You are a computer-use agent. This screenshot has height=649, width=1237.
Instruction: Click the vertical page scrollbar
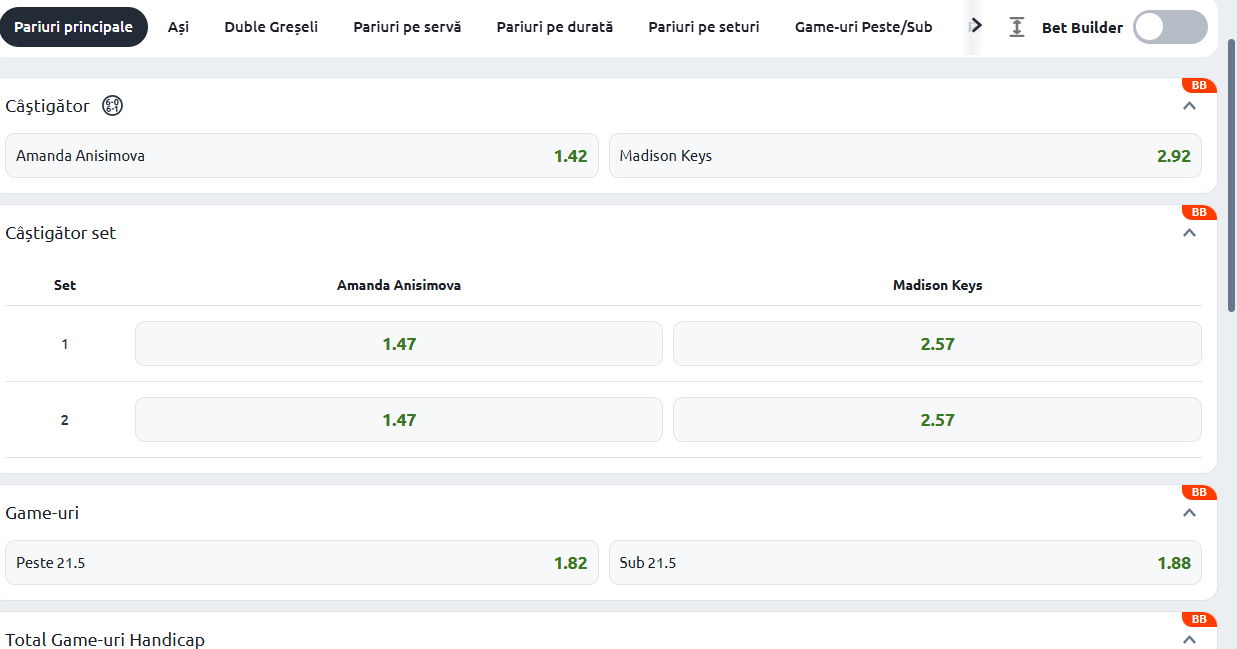pos(1232,175)
